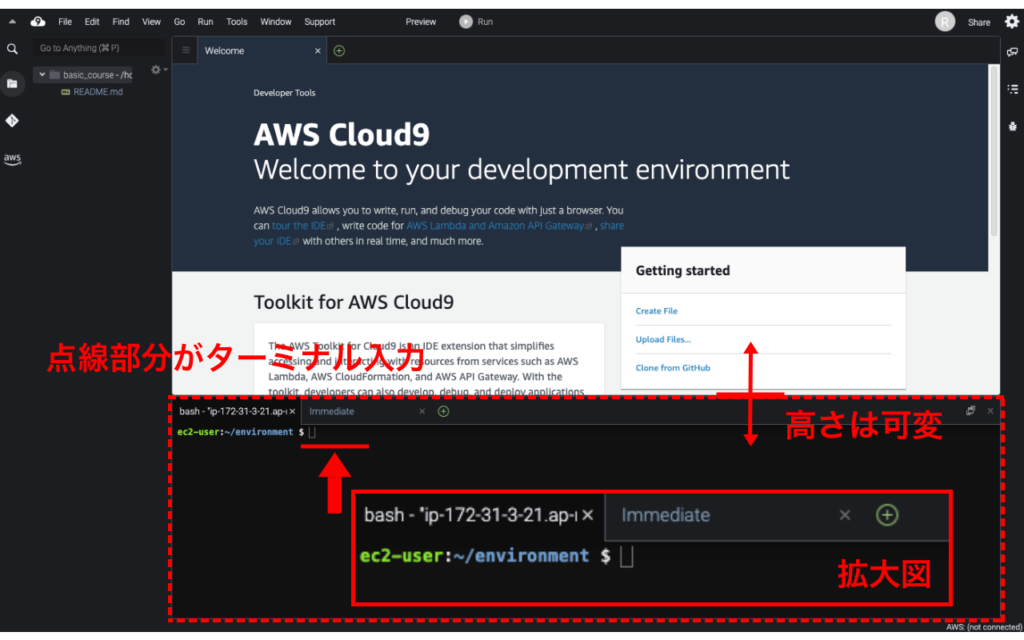Image resolution: width=1024 pixels, height=640 pixels.
Task: Open the File menu
Action: (65, 22)
